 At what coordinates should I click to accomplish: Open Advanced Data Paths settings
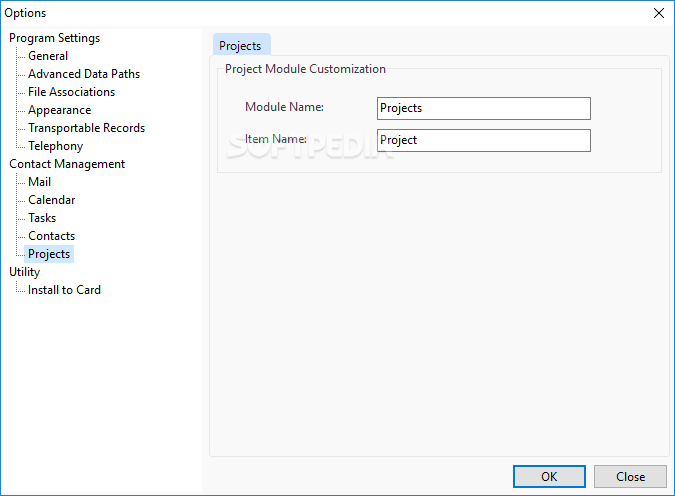[x=84, y=74]
